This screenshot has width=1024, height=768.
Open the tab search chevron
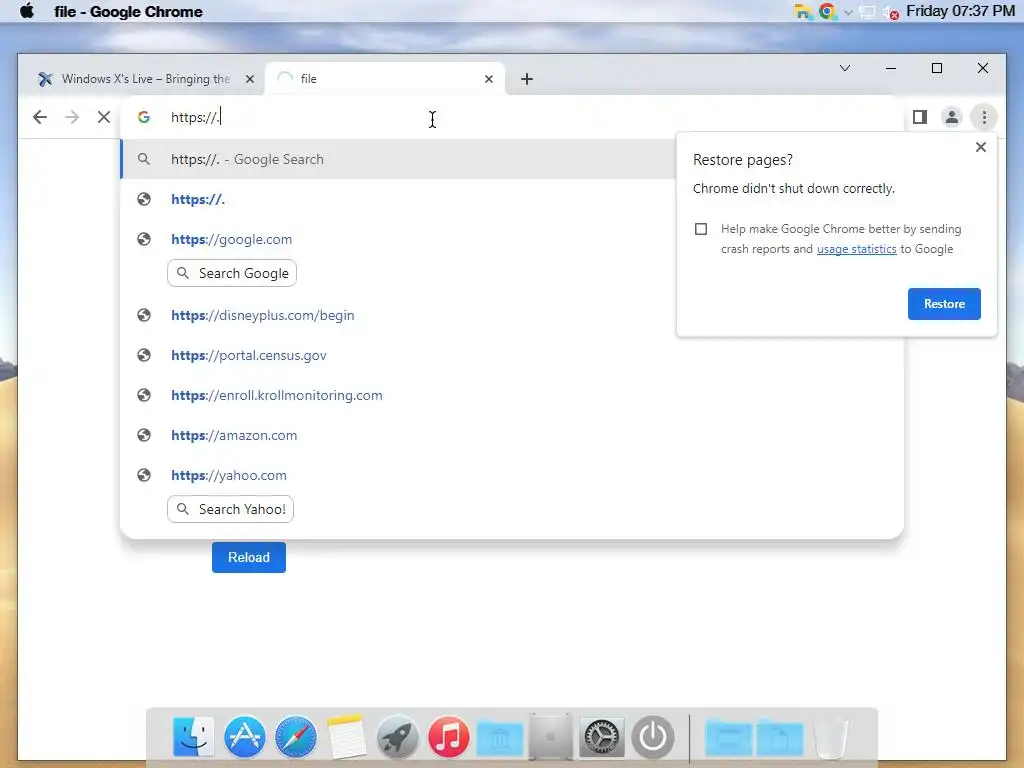pyautogui.click(x=844, y=68)
